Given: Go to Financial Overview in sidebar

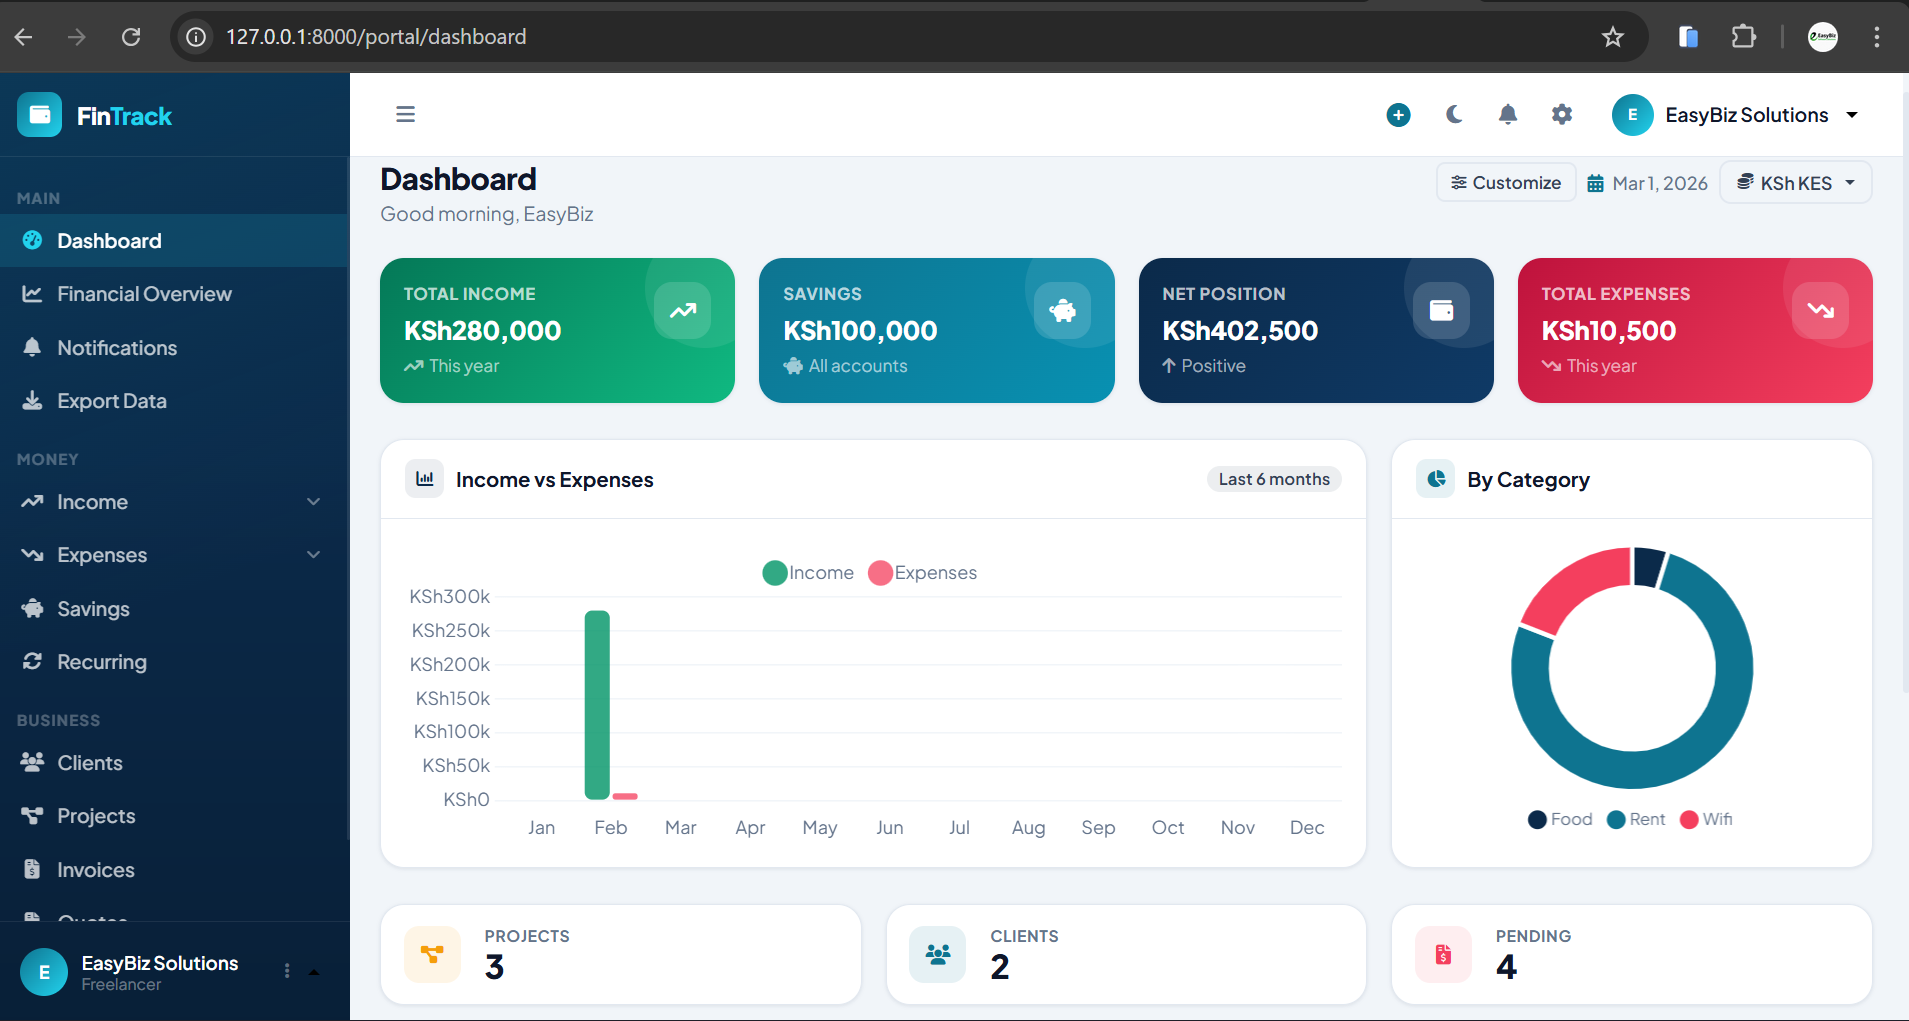Looking at the screenshot, I should point(143,293).
